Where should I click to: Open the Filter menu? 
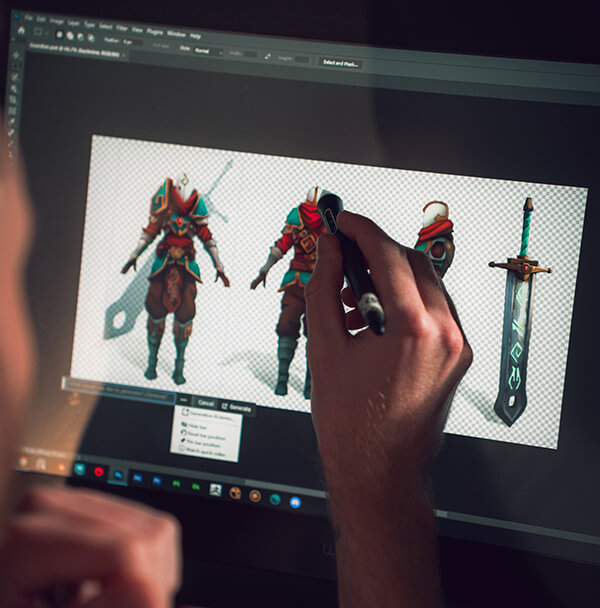pyautogui.click(x=122, y=28)
